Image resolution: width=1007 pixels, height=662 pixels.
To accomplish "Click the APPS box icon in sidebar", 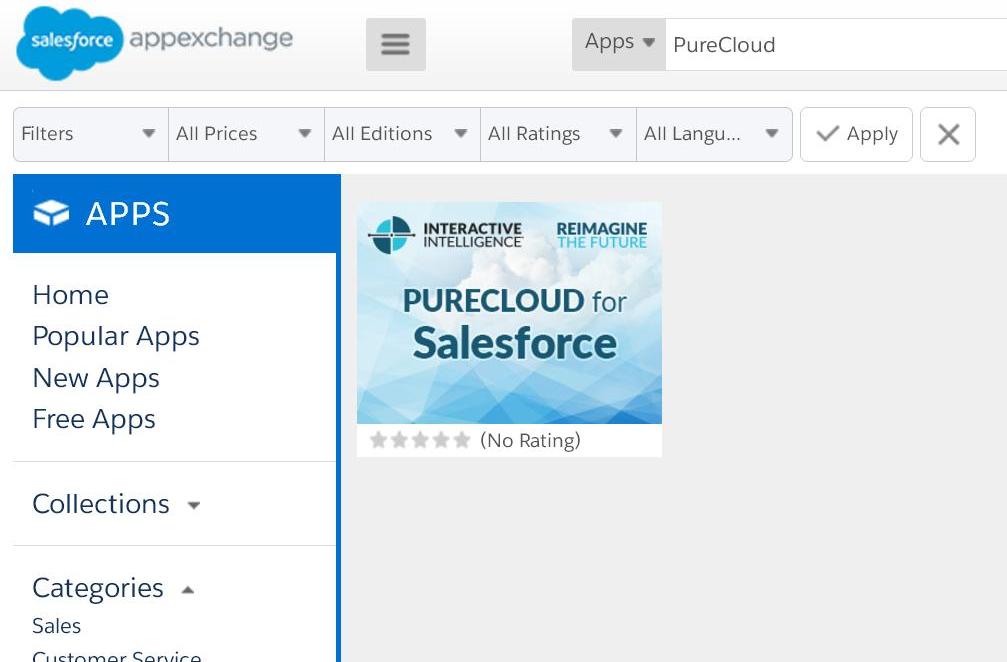I will (x=51, y=213).
